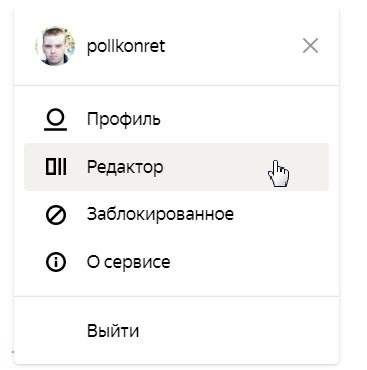Click the Заблокированное prohibition circle icon

pos(56,215)
